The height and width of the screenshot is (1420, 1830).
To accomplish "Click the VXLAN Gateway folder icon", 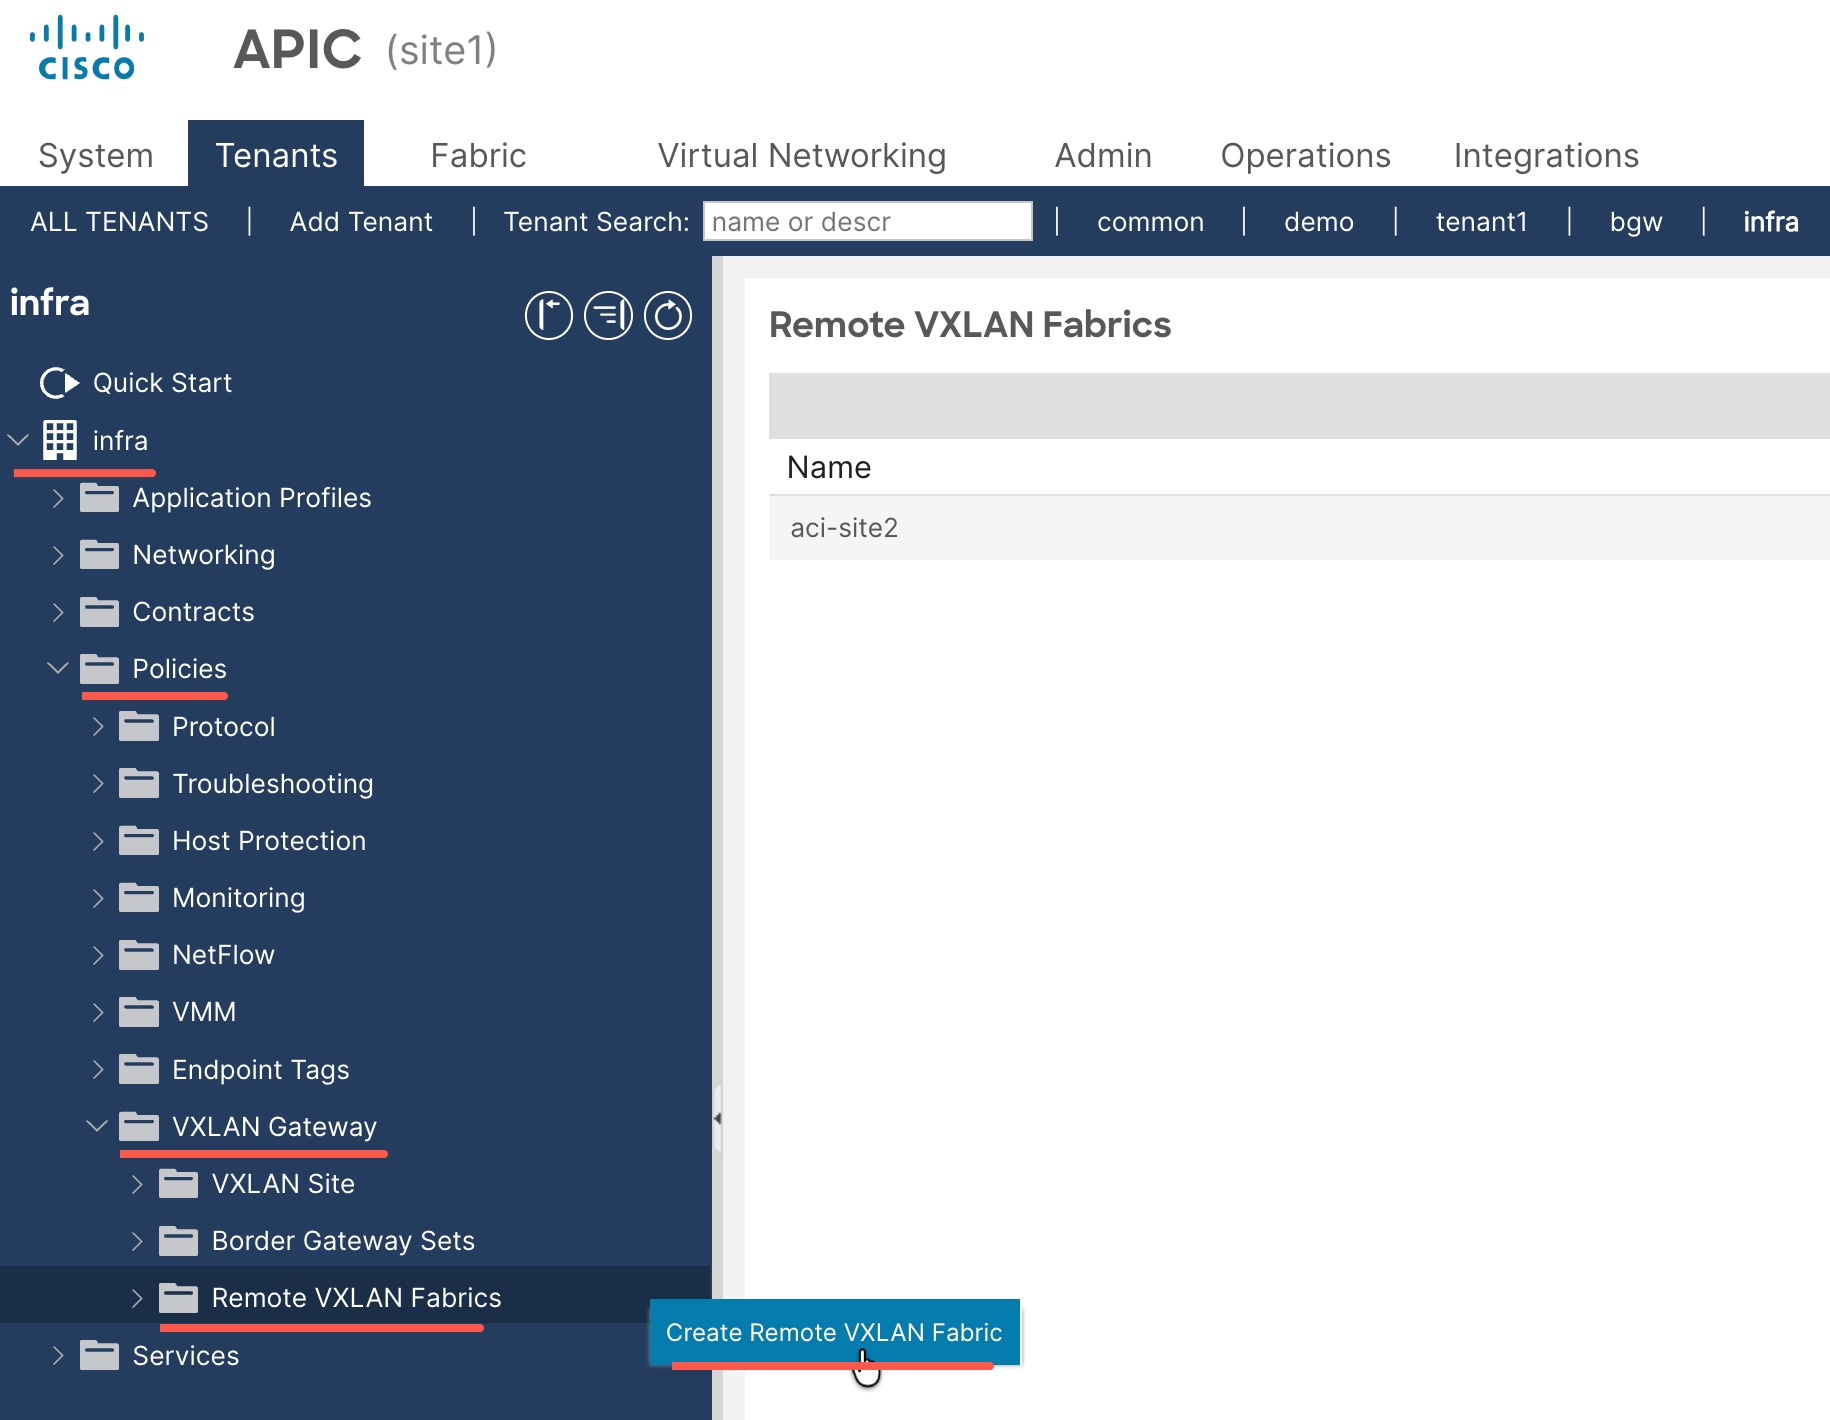I will point(138,1126).
